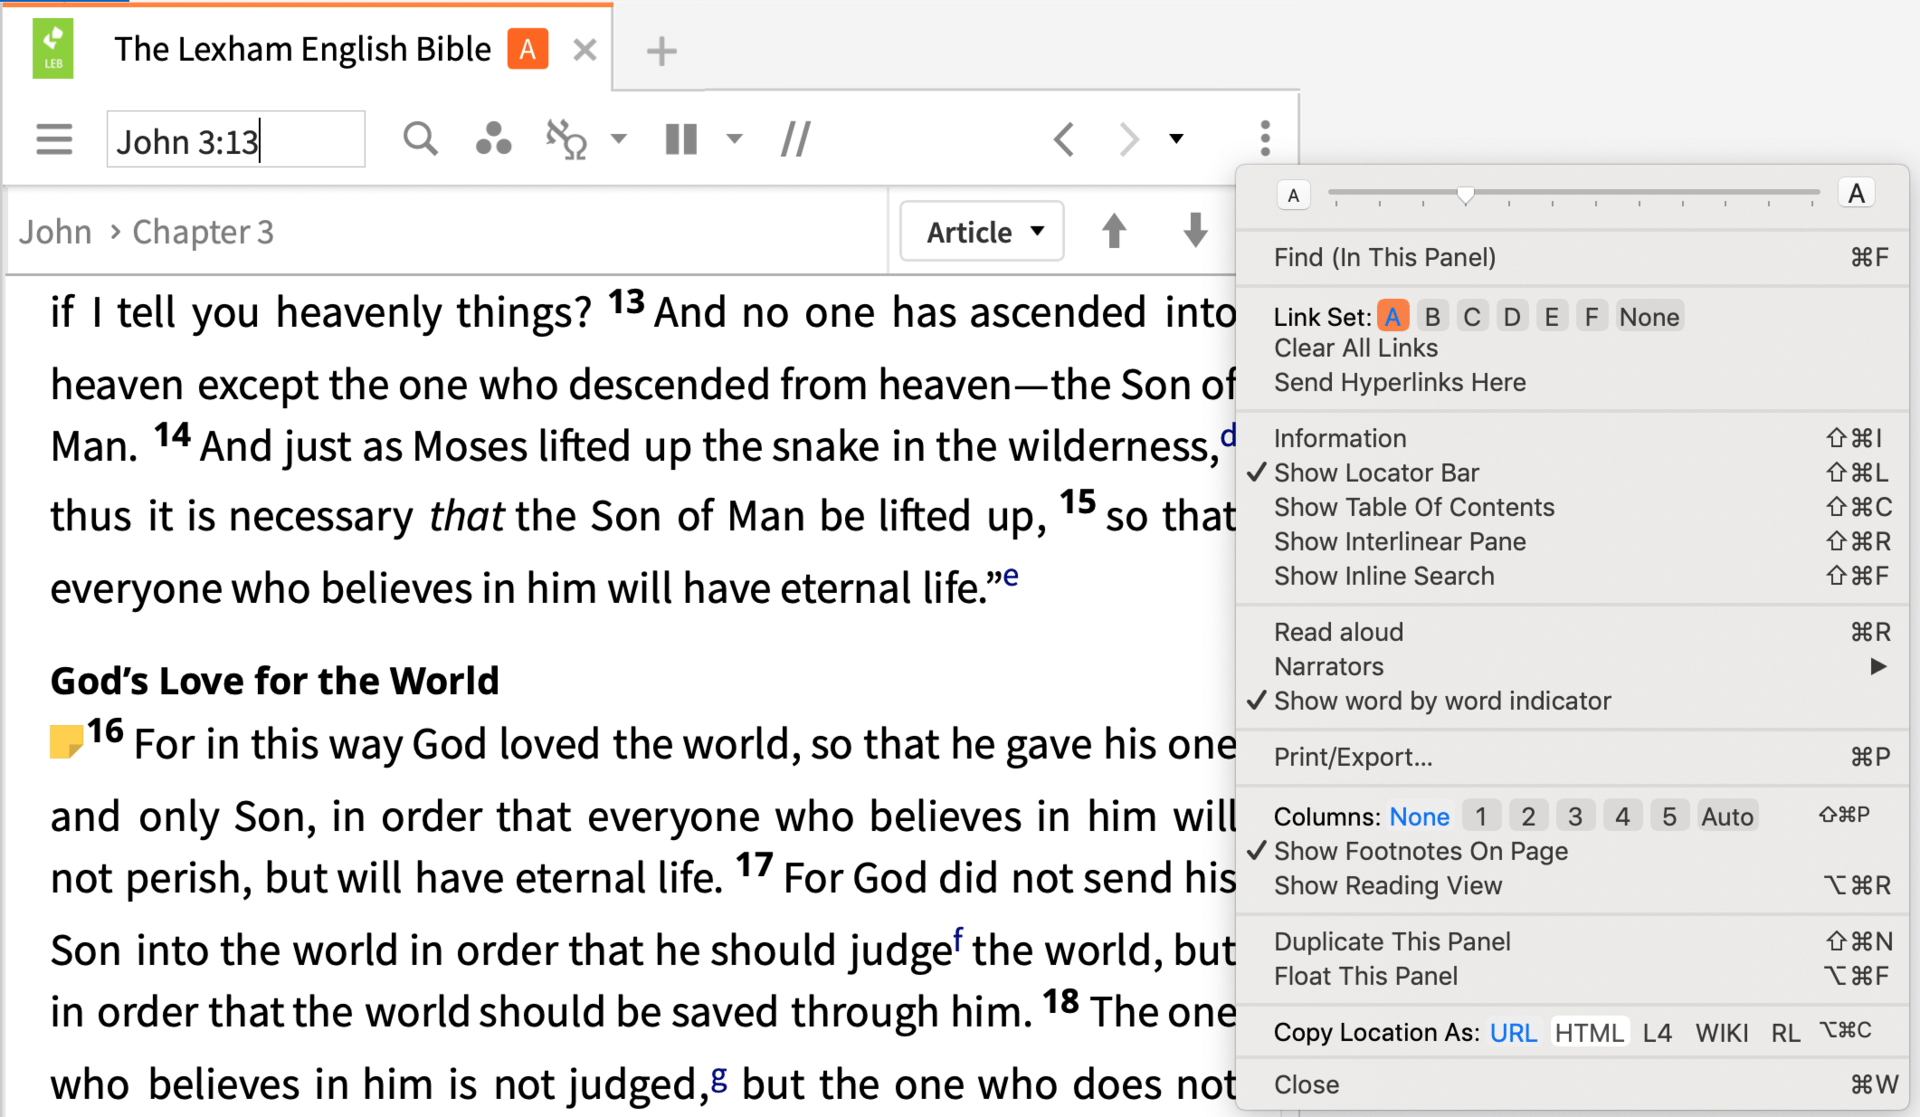Click the vertical three-dot panel menu
The width and height of the screenshot is (1920, 1117).
(1265, 139)
